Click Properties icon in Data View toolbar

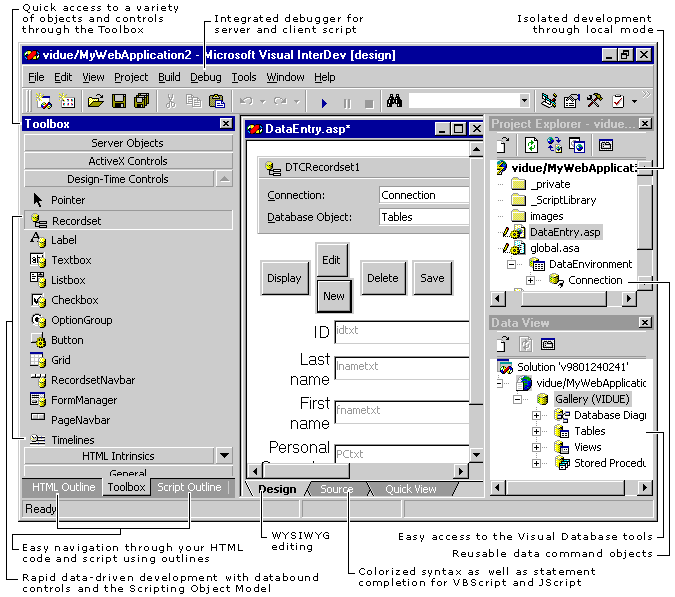coord(548,344)
